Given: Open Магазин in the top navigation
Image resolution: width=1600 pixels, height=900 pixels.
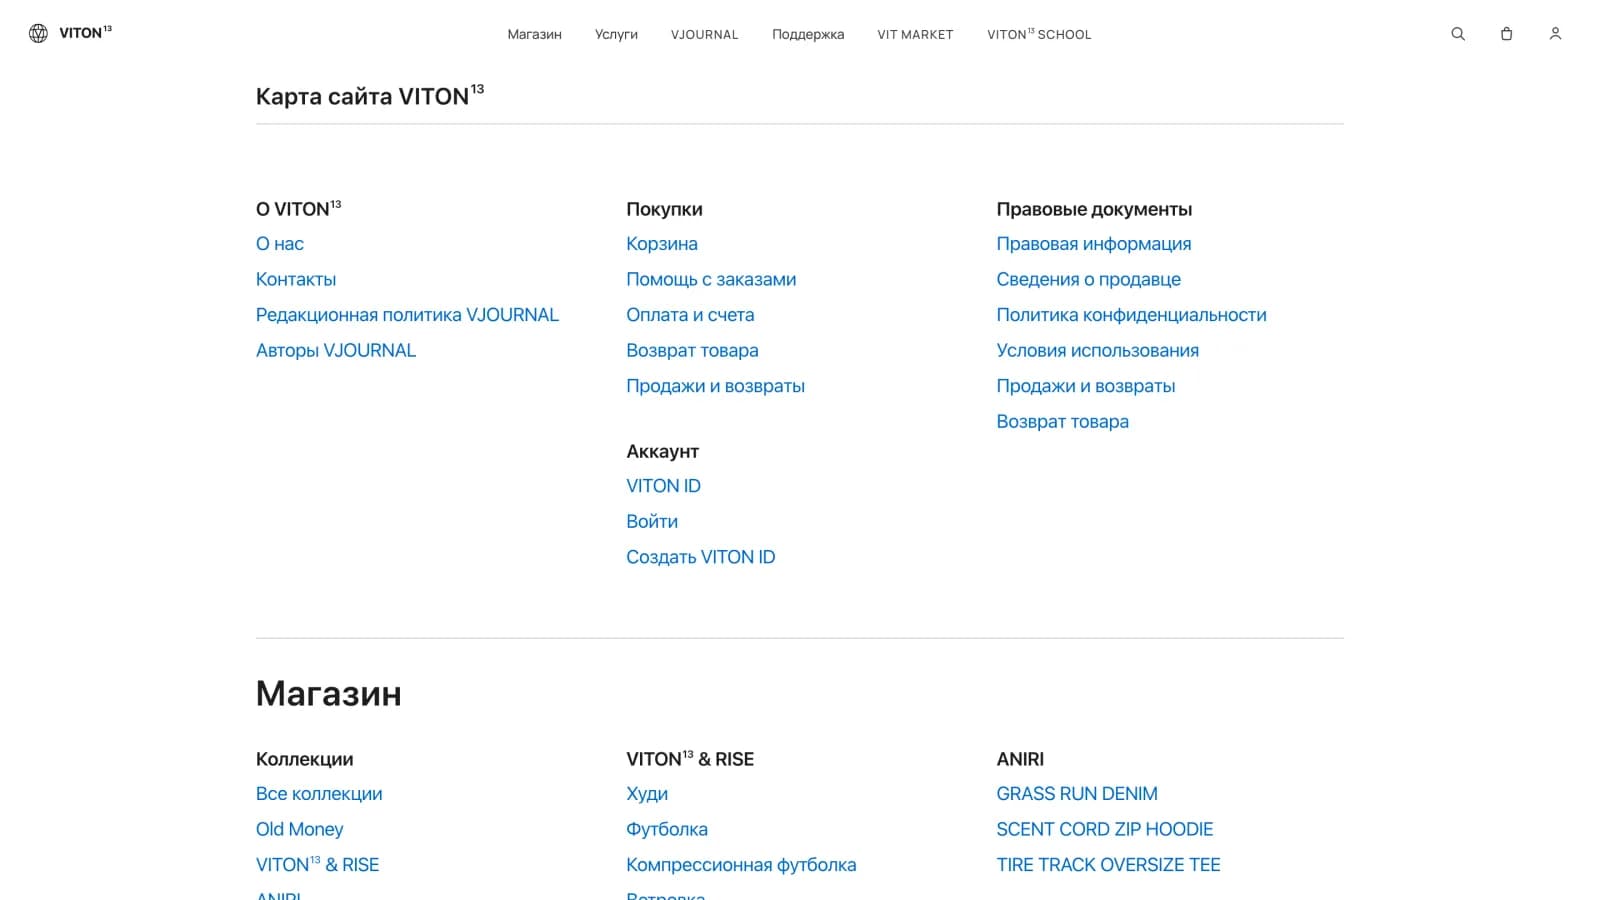Looking at the screenshot, I should tap(534, 34).
